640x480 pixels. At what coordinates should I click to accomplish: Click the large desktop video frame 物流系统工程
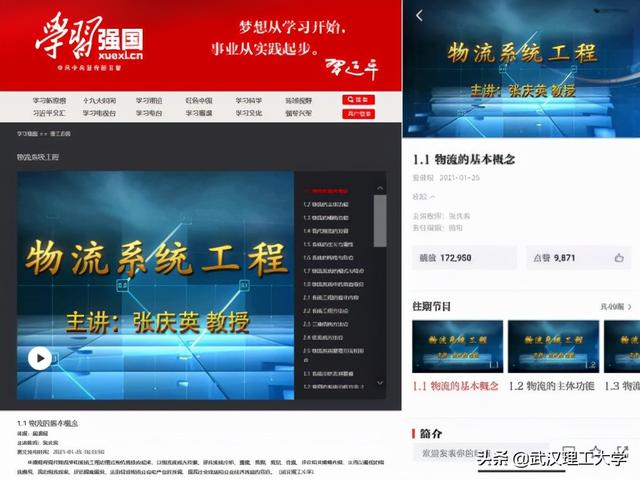coord(155,285)
